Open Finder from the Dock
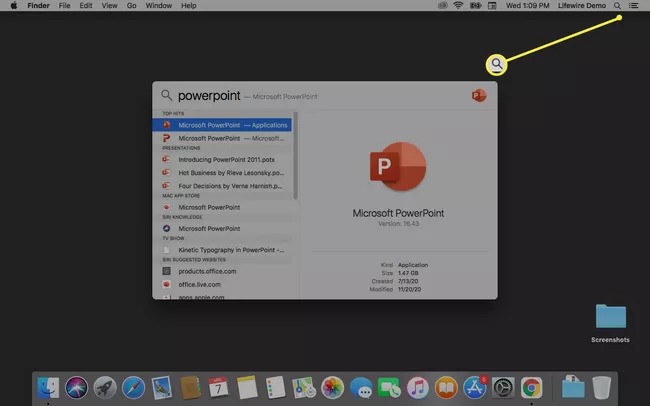Viewport: 650px width, 406px height. 48,388
